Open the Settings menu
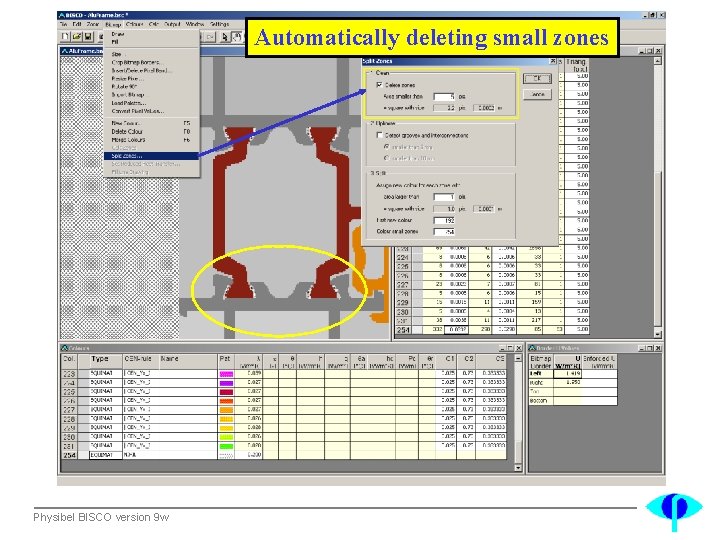 click(x=219, y=24)
